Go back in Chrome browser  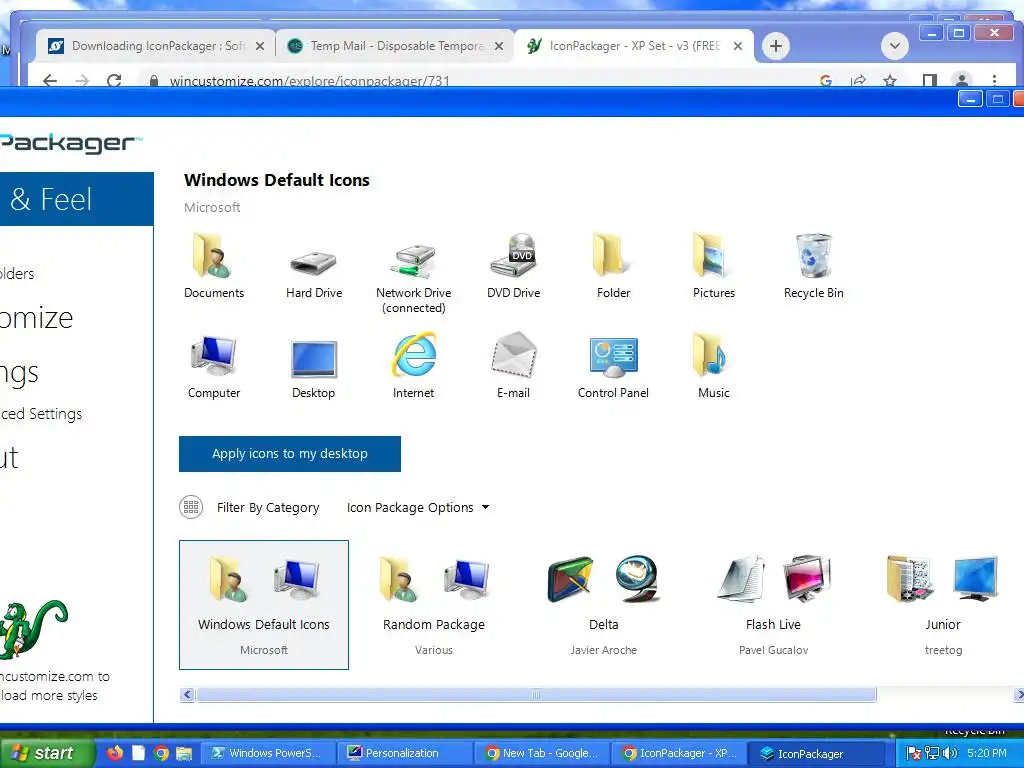[x=50, y=80]
